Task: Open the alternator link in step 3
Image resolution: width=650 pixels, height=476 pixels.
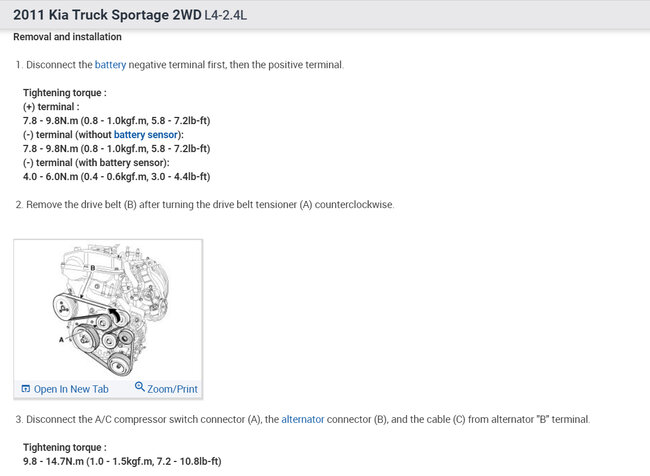Action: pyautogui.click(x=303, y=419)
